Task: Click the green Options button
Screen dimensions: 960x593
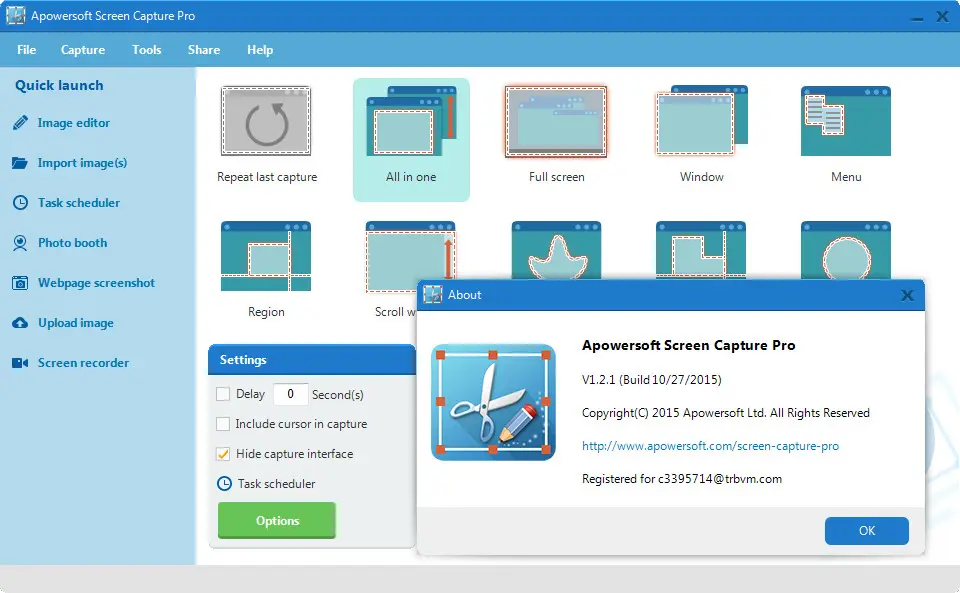Action: pos(277,520)
